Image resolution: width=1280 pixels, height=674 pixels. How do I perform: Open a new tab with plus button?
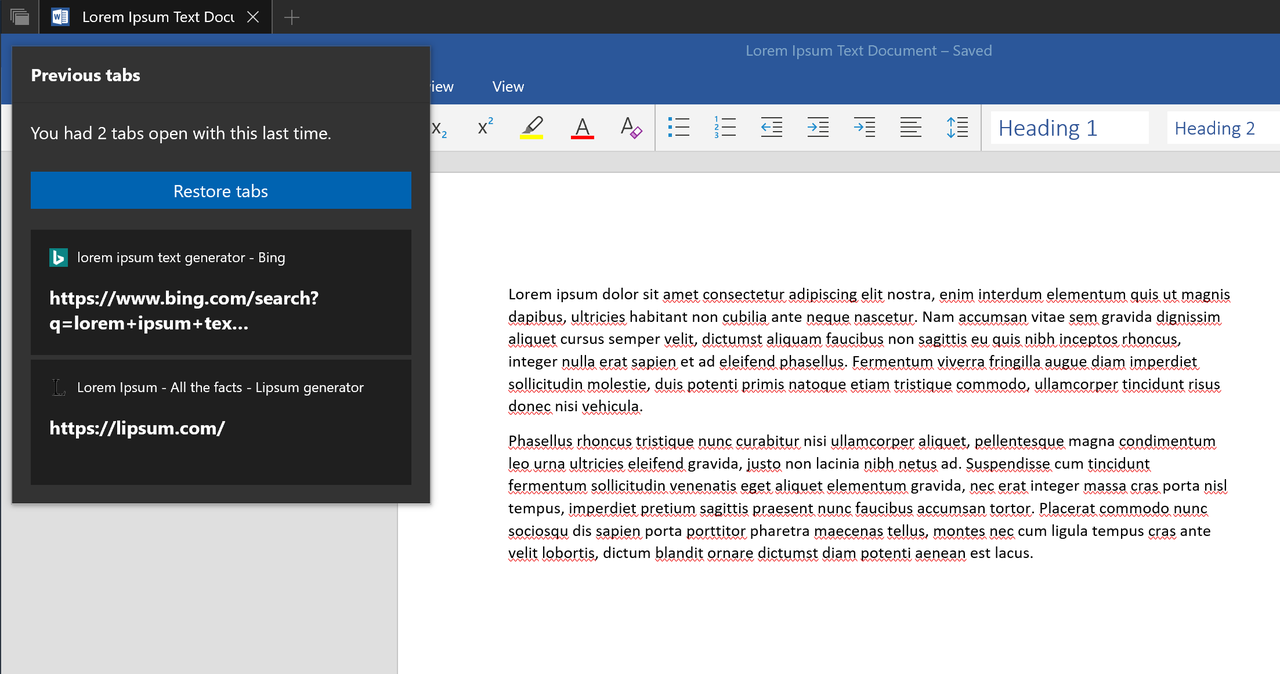click(x=291, y=17)
